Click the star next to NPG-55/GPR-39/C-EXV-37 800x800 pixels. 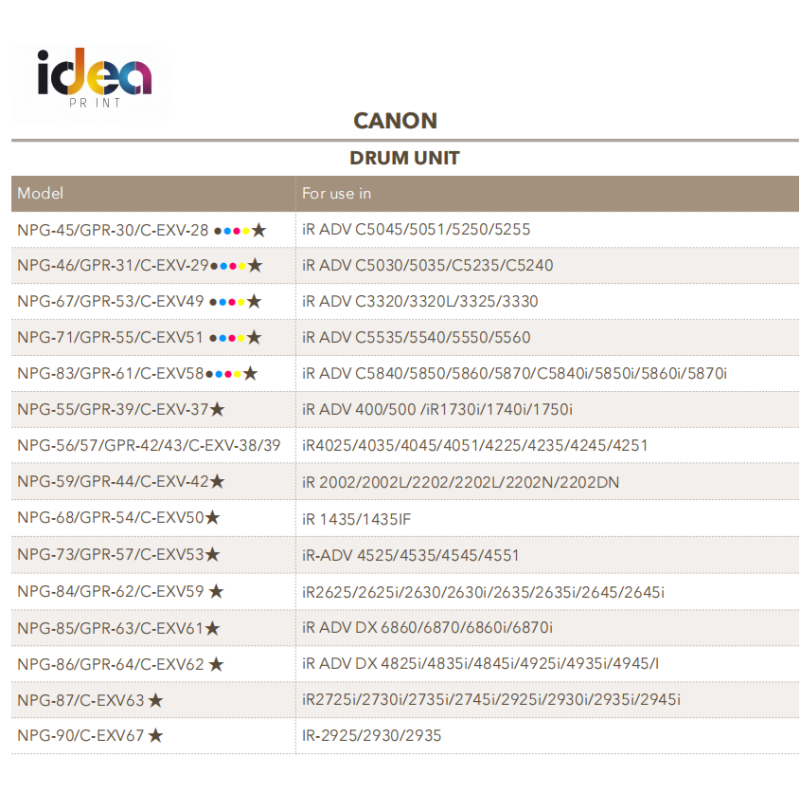[x=218, y=409]
